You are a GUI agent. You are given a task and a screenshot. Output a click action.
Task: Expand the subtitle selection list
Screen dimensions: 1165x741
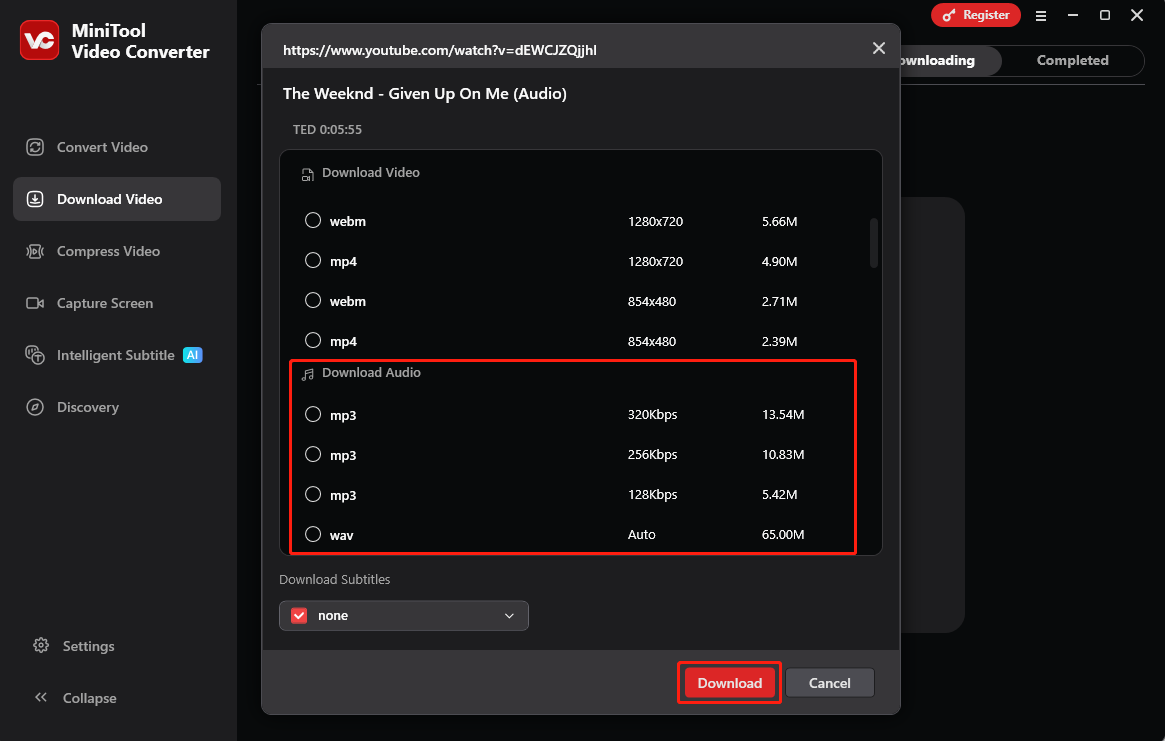pyautogui.click(x=509, y=615)
